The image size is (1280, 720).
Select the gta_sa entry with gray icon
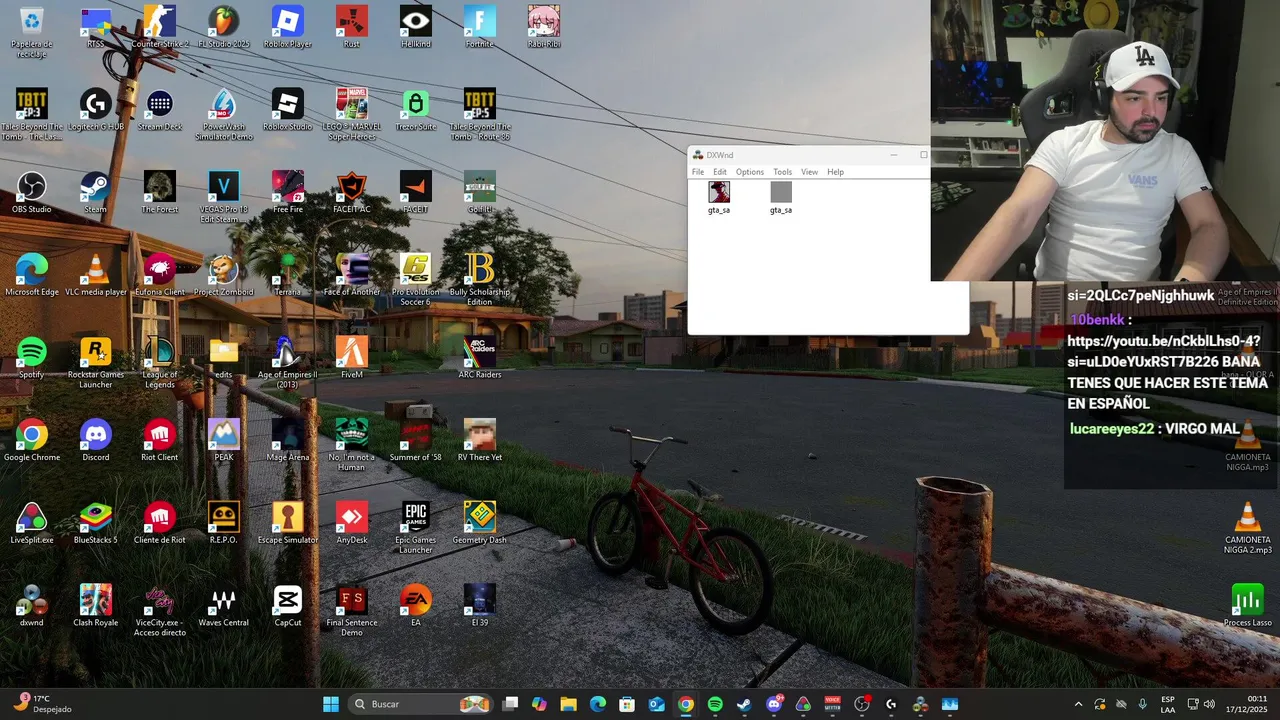click(x=781, y=197)
